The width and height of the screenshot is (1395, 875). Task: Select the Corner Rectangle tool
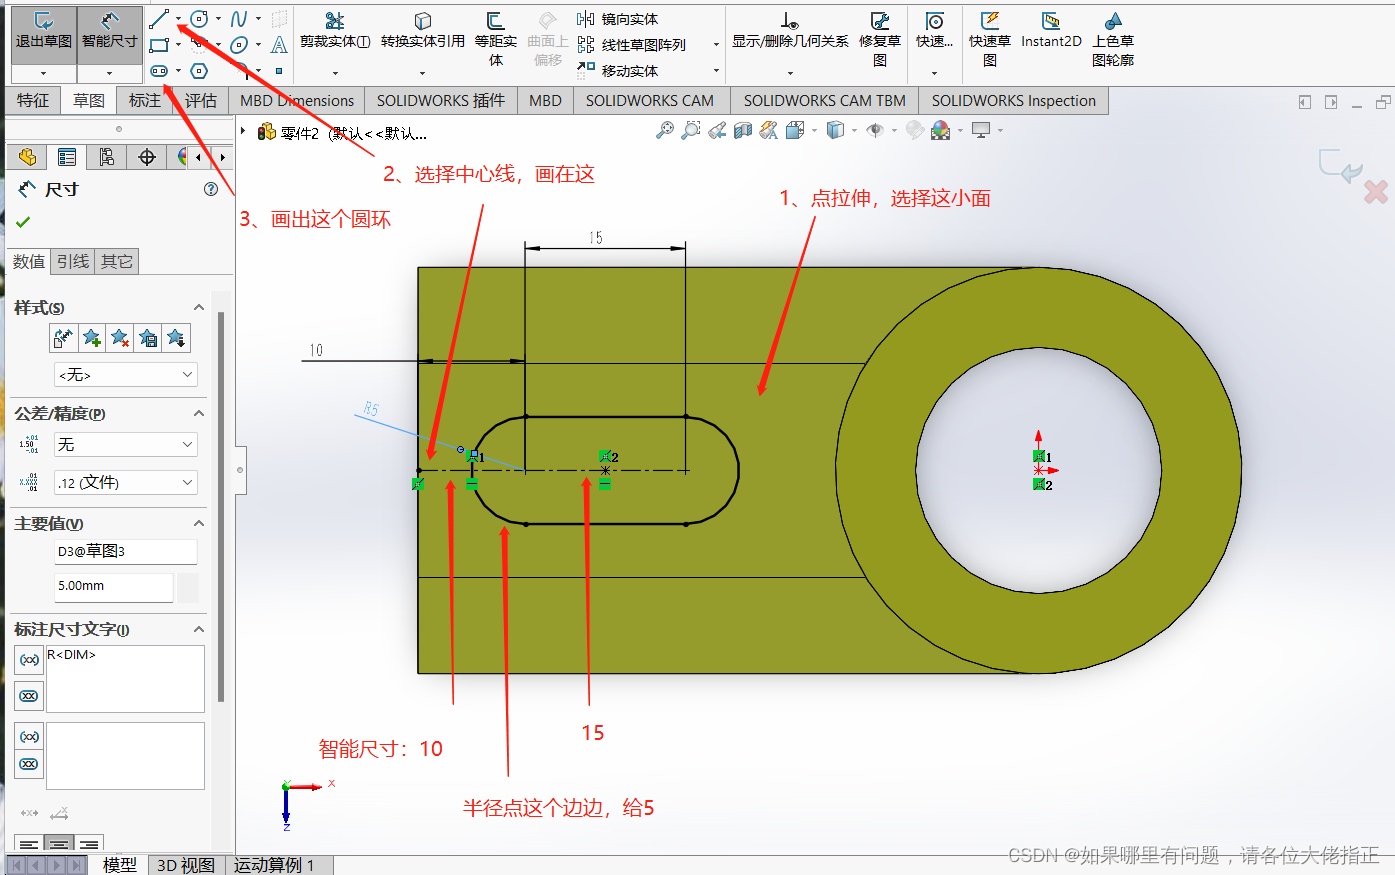(x=160, y=45)
